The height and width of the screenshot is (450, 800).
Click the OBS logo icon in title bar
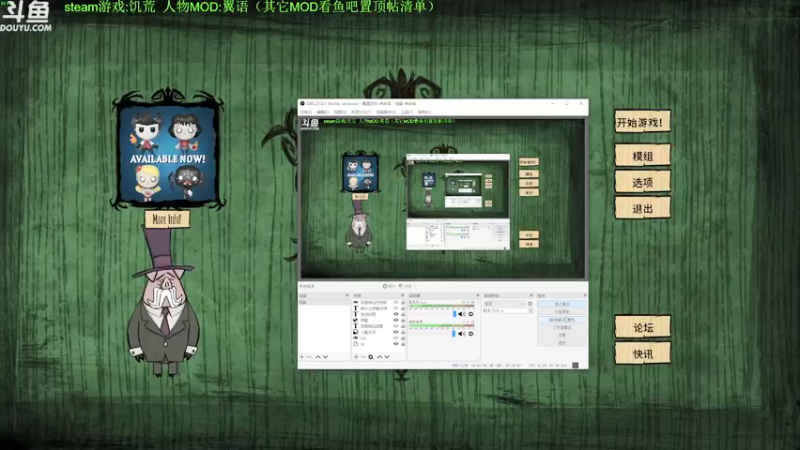303,104
